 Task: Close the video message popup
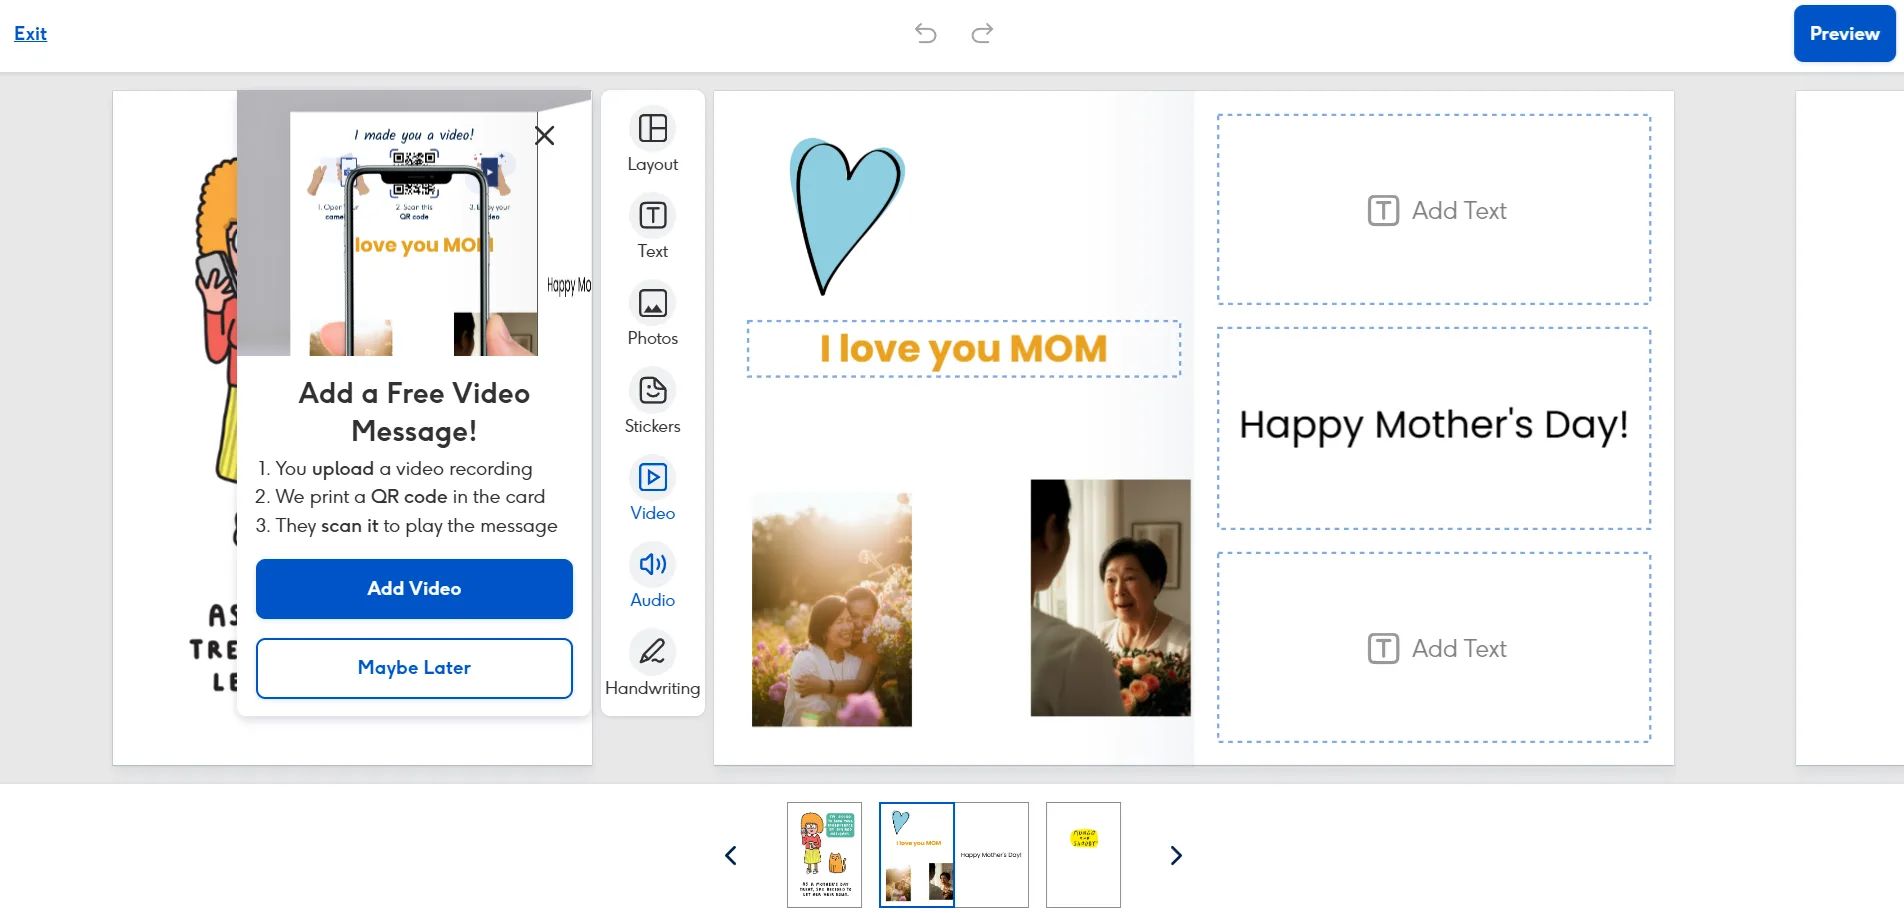544,135
